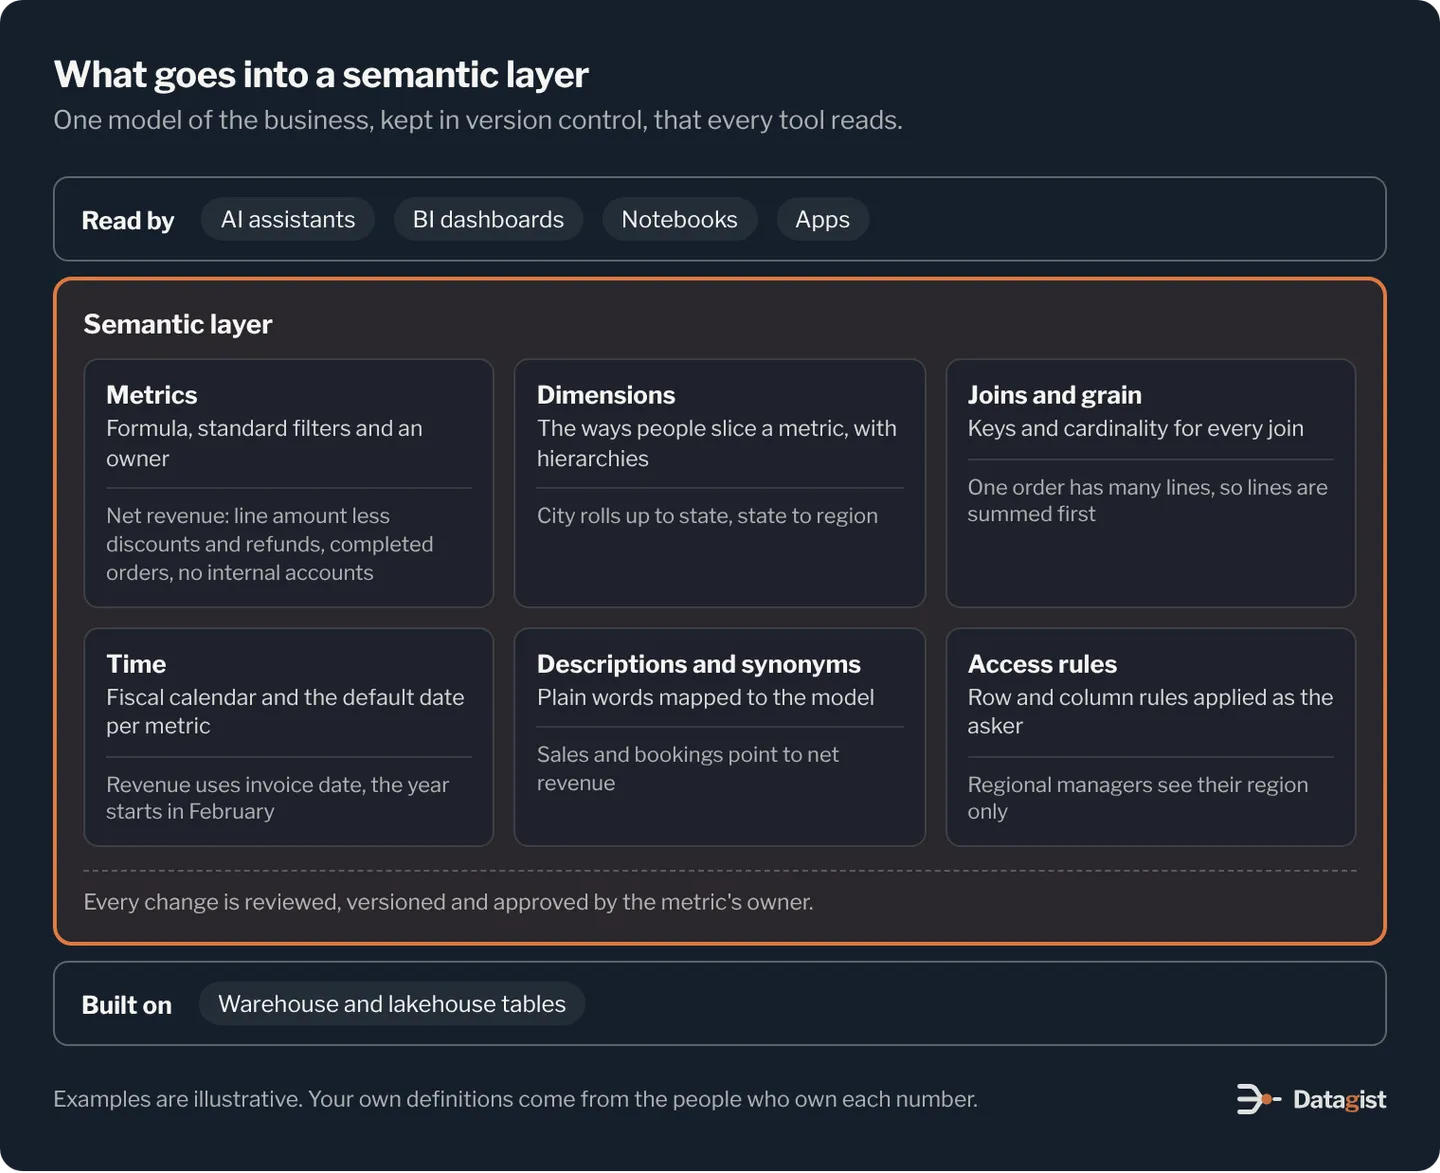Click 'The ways people slice a metric' text
This screenshot has height=1173, width=1440.
[x=717, y=443]
